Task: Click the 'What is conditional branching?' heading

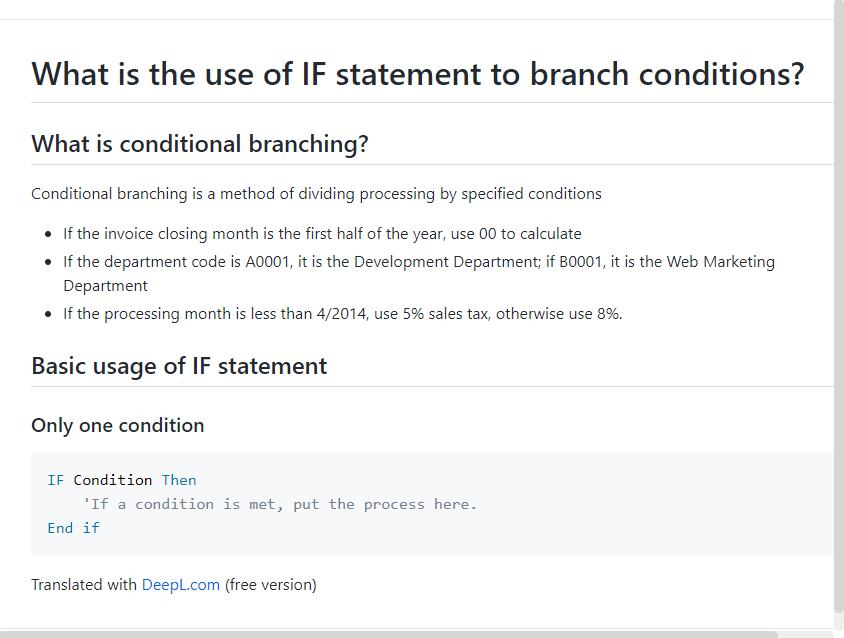Action: [x=200, y=144]
